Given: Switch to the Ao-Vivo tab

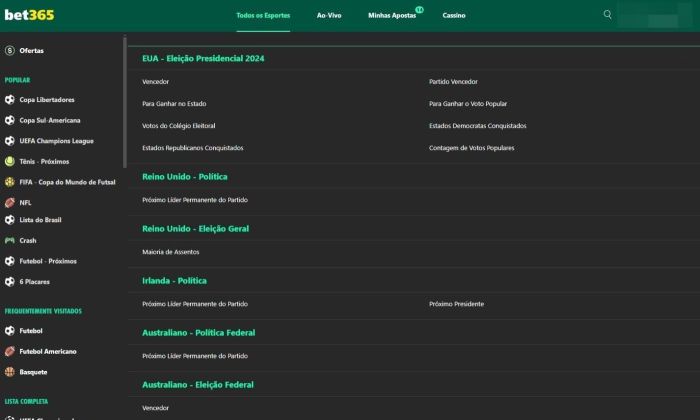Looking at the screenshot, I should tap(329, 16).
